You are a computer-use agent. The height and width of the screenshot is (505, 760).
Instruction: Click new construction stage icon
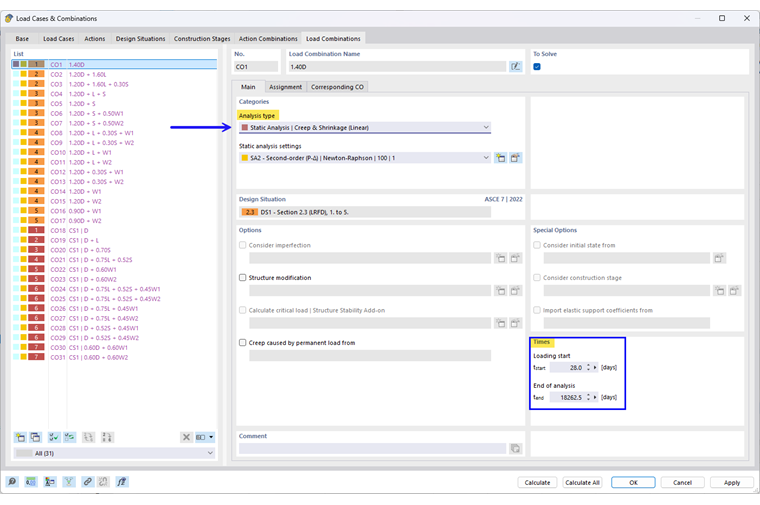coord(720,291)
